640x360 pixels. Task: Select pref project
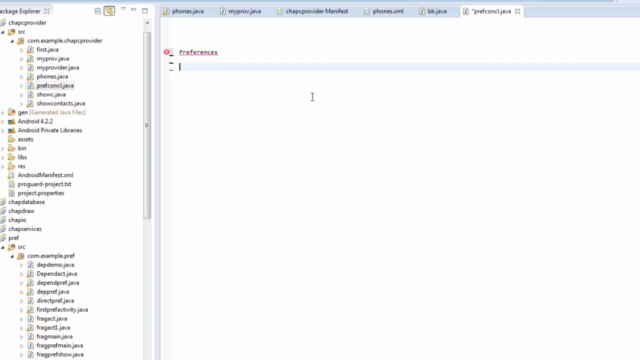13,238
